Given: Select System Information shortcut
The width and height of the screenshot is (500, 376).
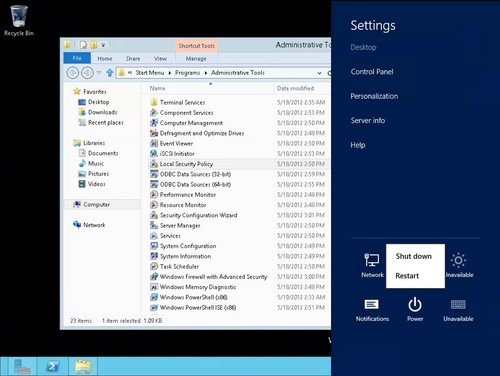Looking at the screenshot, I should click(x=180, y=256).
